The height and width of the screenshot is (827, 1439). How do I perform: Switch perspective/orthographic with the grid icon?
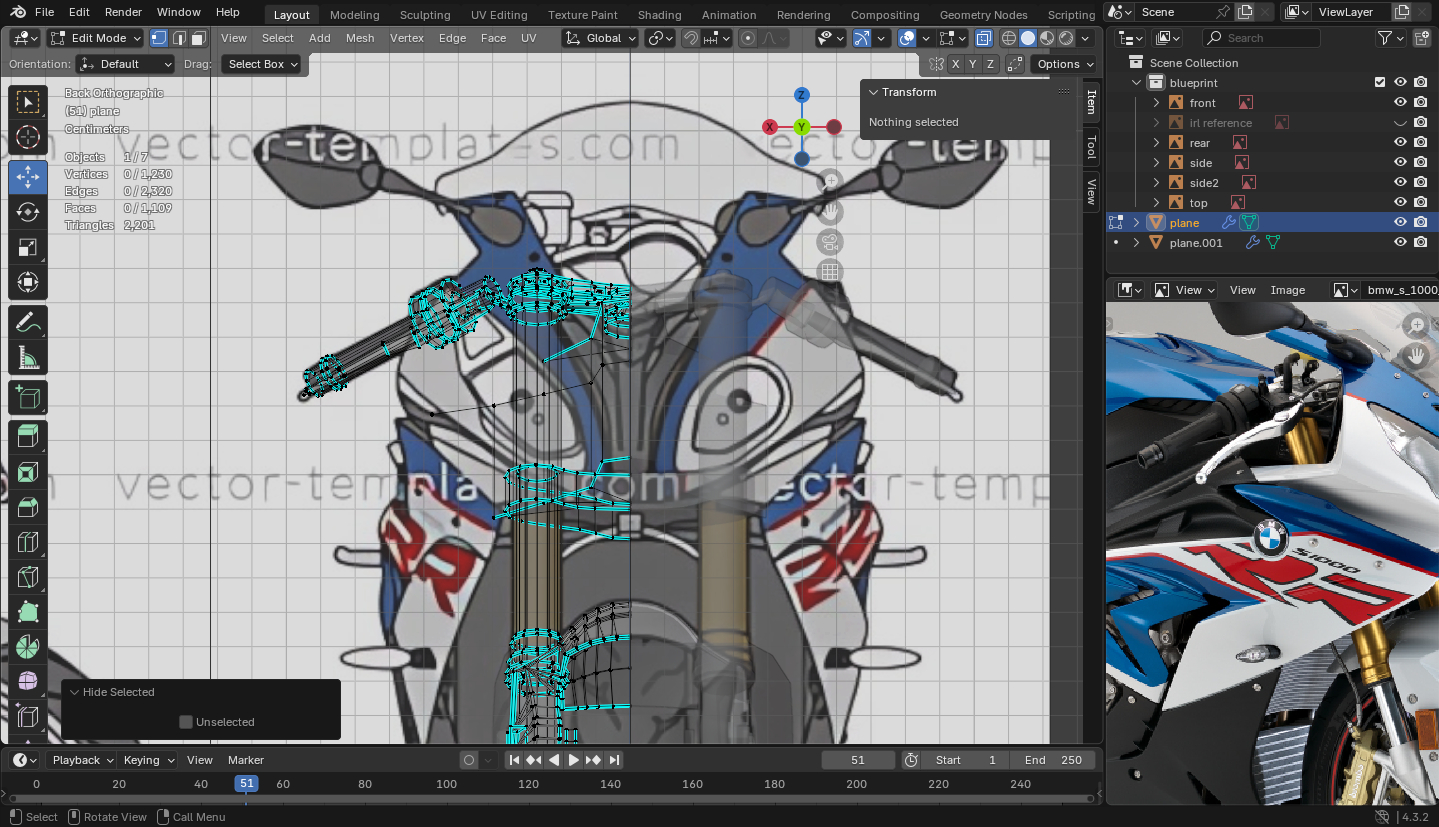coord(829,272)
